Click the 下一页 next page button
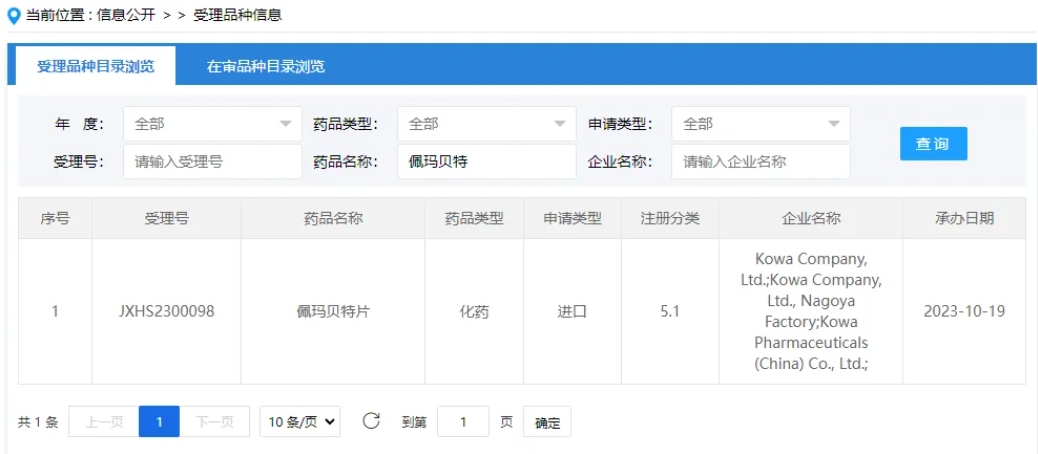The height and width of the screenshot is (454, 1038). coord(214,422)
